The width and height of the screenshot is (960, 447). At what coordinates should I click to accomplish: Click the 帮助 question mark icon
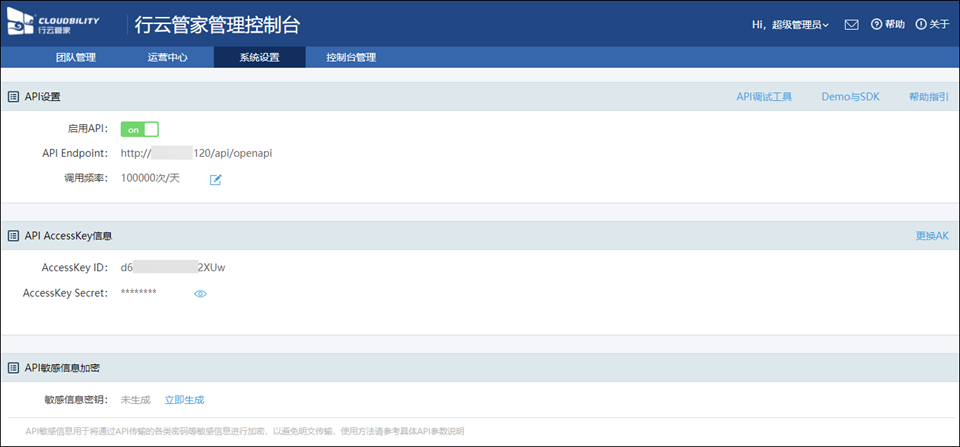pyautogui.click(x=876, y=24)
